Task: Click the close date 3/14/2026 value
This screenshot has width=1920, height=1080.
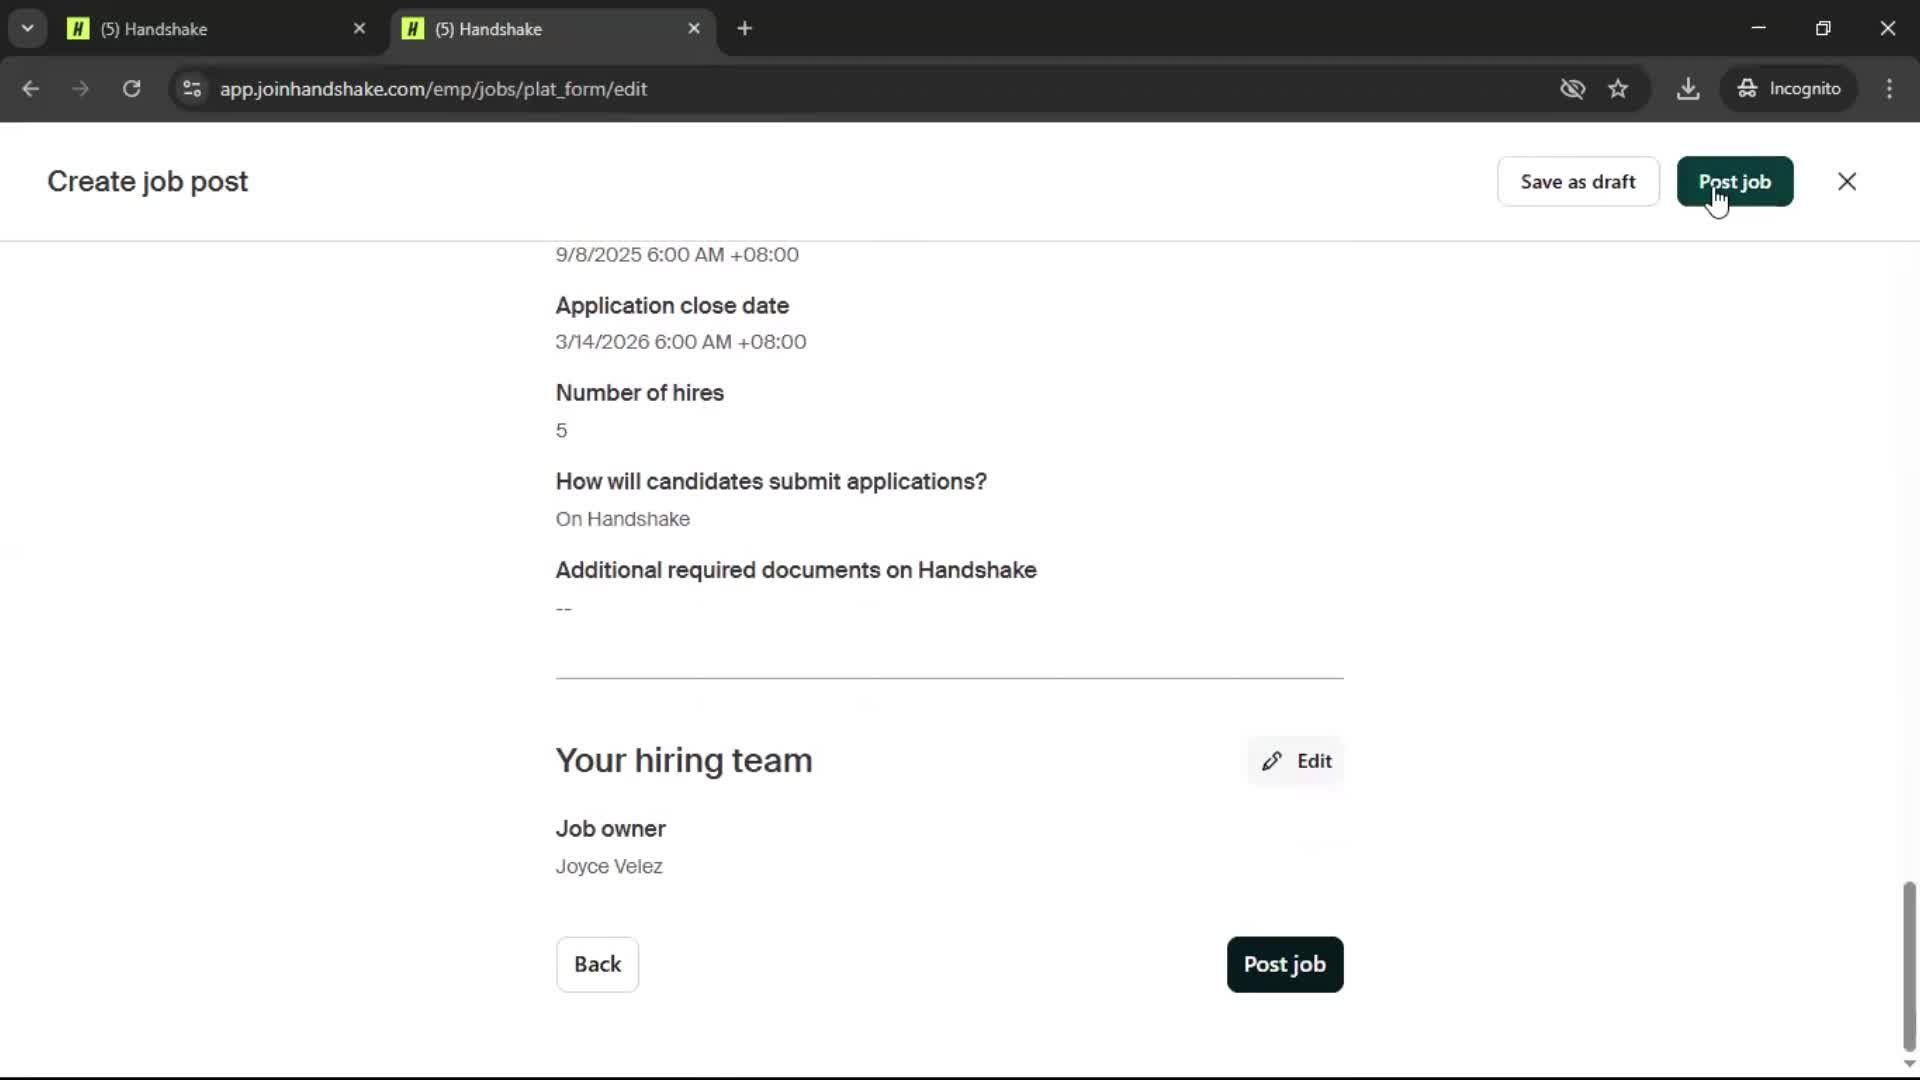Action: click(x=681, y=342)
